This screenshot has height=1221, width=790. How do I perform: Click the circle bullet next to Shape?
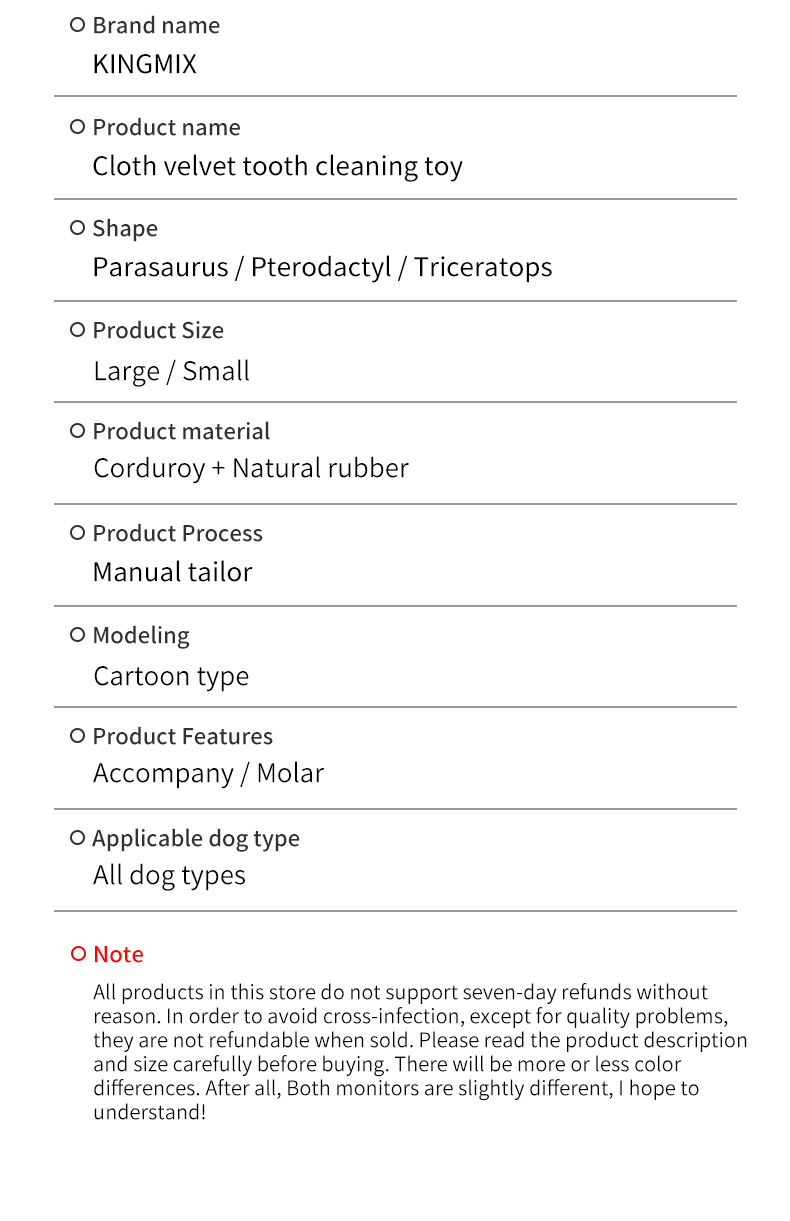click(x=78, y=228)
